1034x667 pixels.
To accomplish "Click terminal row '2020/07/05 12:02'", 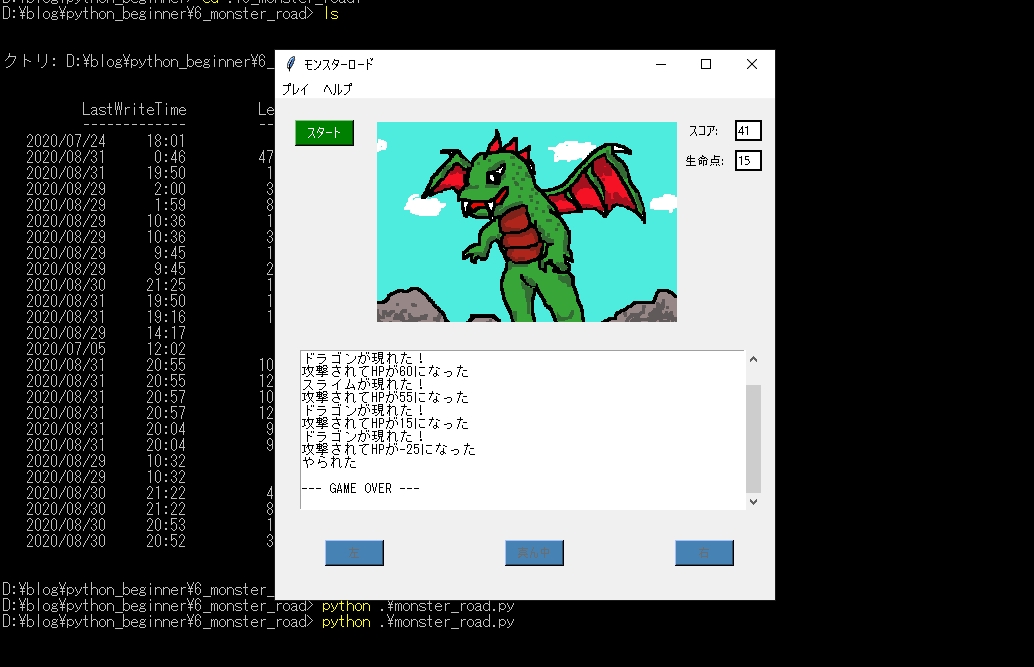I will [x=106, y=348].
